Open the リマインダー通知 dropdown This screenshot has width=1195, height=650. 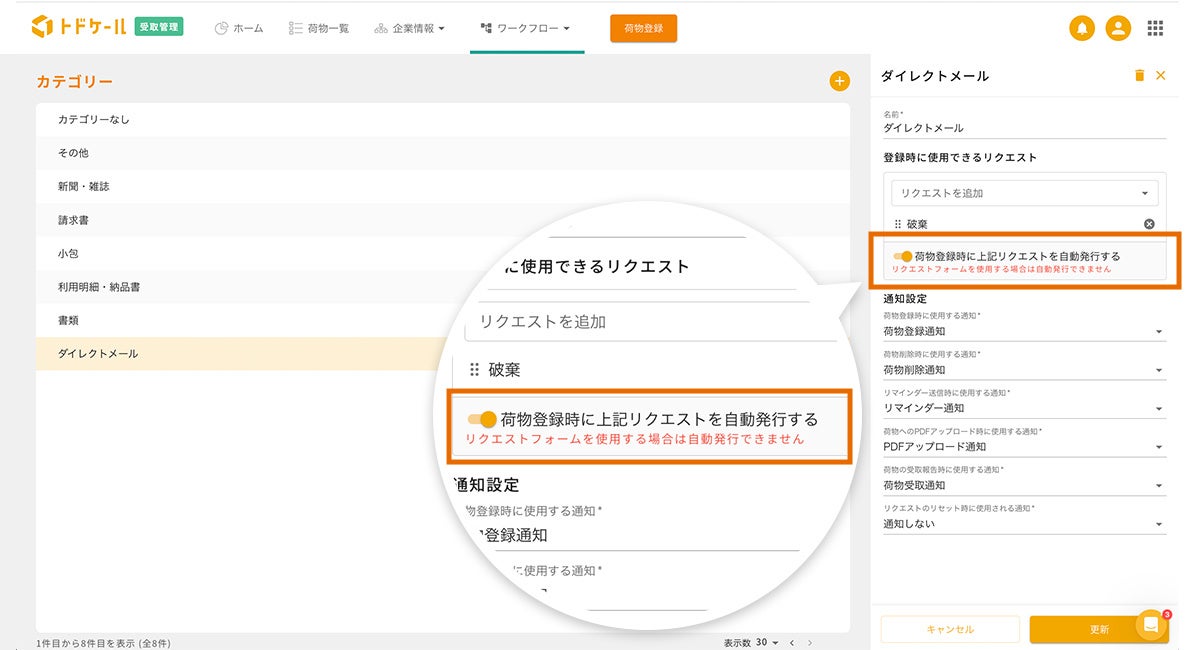pos(1024,408)
